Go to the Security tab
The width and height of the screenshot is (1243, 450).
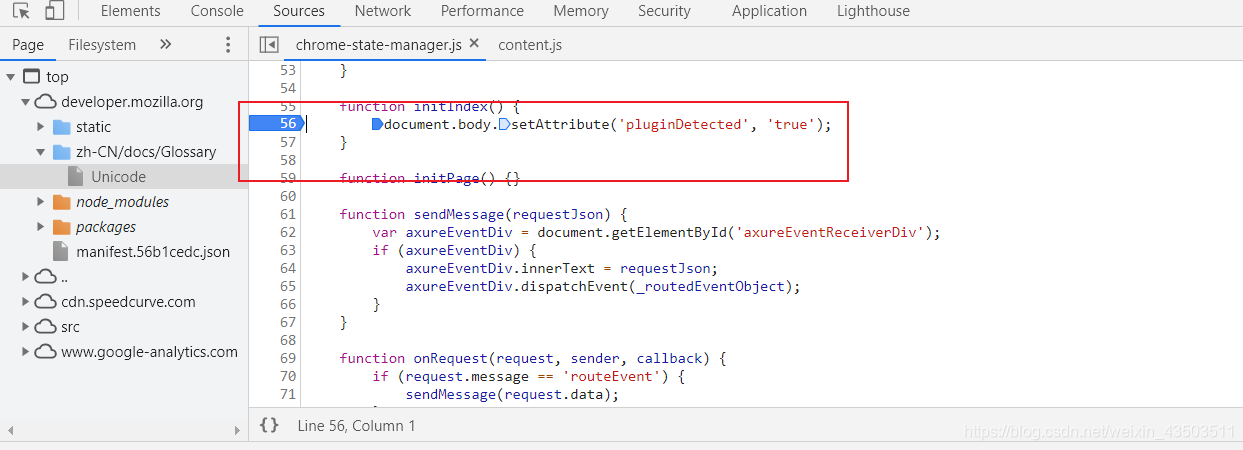coord(664,11)
